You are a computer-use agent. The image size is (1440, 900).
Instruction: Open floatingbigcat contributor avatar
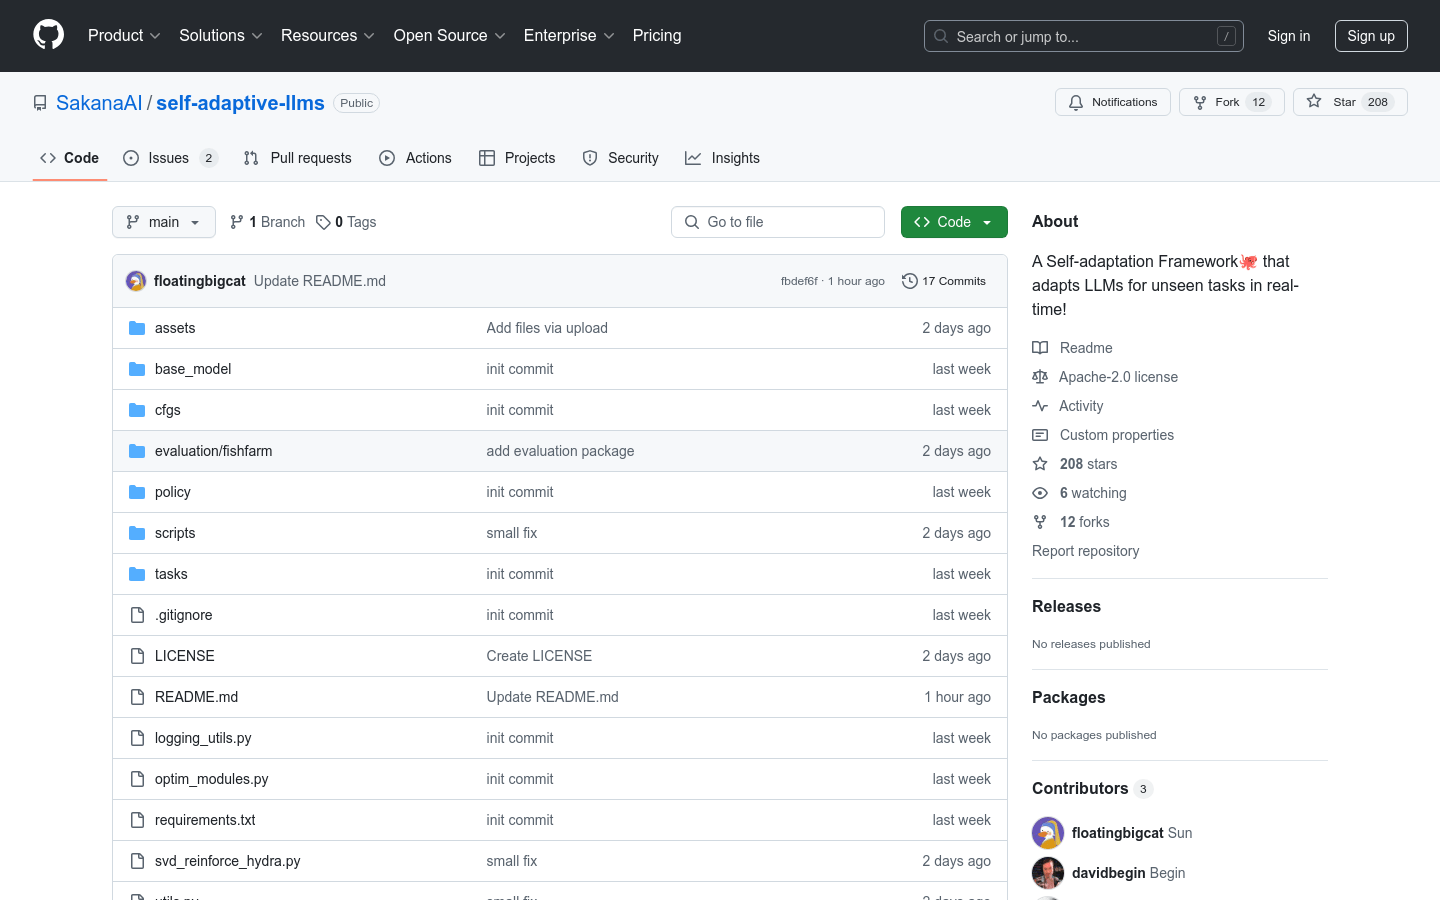coord(1048,833)
